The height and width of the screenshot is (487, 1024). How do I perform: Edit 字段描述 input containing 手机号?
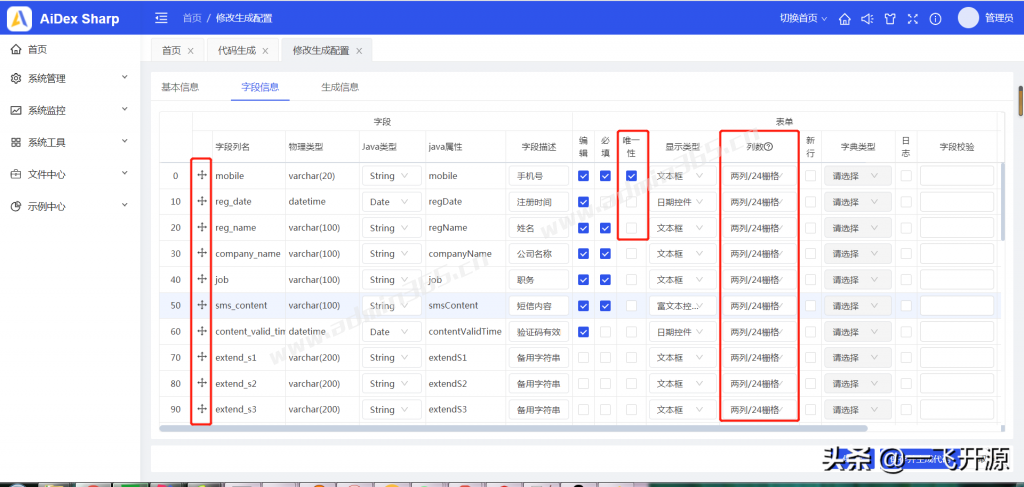coord(539,176)
